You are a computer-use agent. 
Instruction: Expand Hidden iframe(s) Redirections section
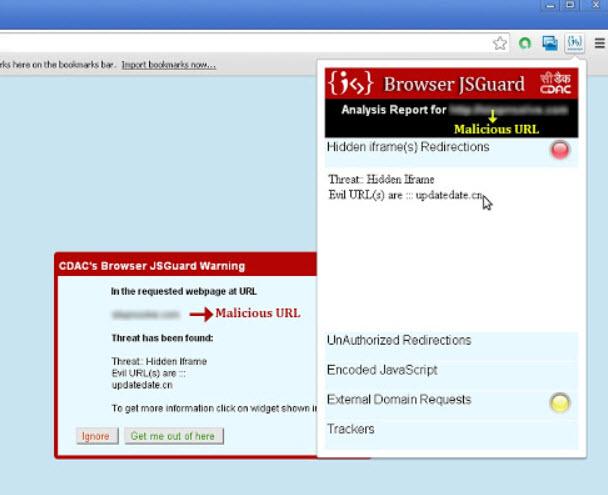point(451,151)
